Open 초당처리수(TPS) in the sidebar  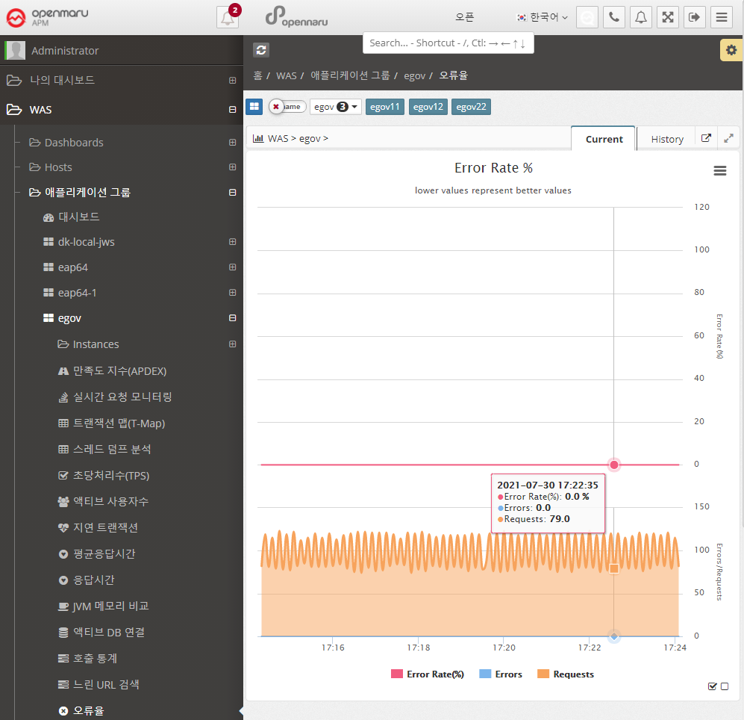coord(110,475)
